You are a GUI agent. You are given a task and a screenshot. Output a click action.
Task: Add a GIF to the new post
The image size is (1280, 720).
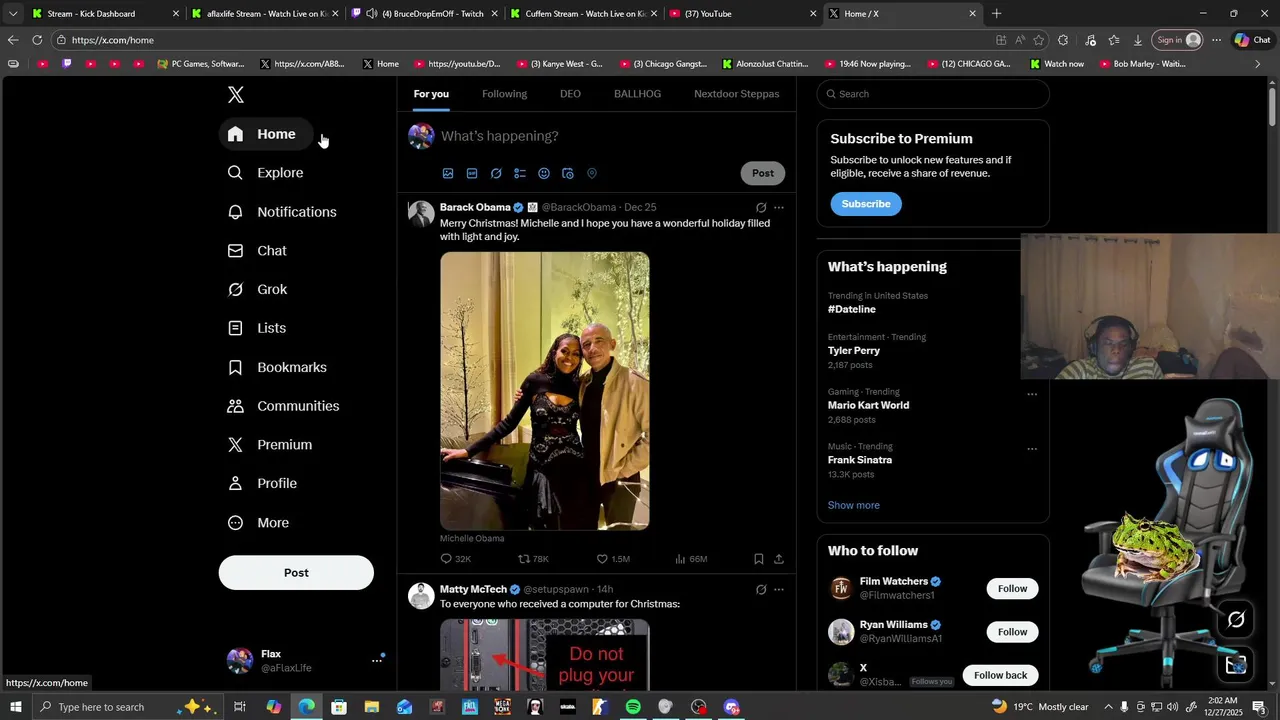pos(472,173)
